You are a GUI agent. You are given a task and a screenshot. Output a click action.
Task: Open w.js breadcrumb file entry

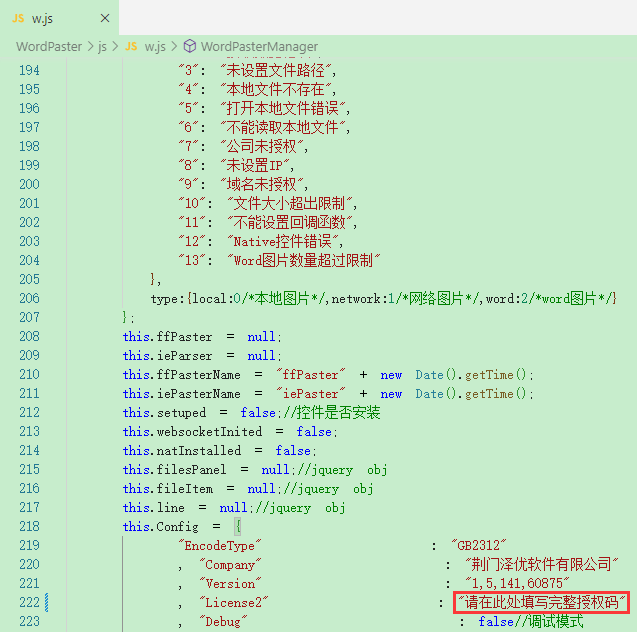155,47
